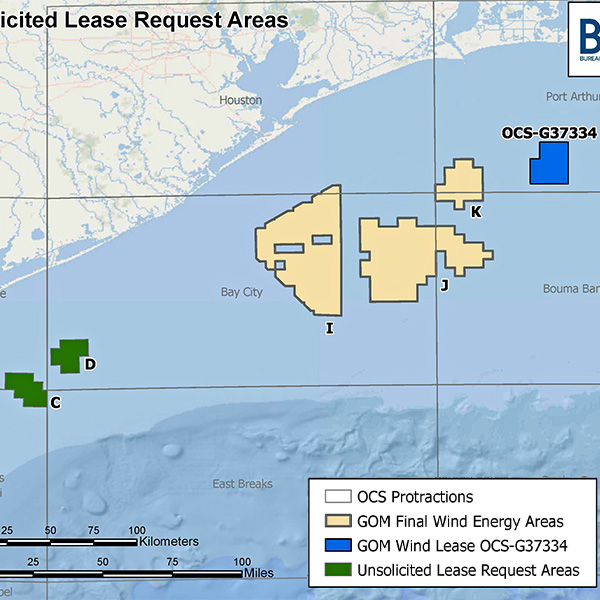Click Wind Energy Area K polygon
The height and width of the screenshot is (600, 600).
tap(459, 182)
